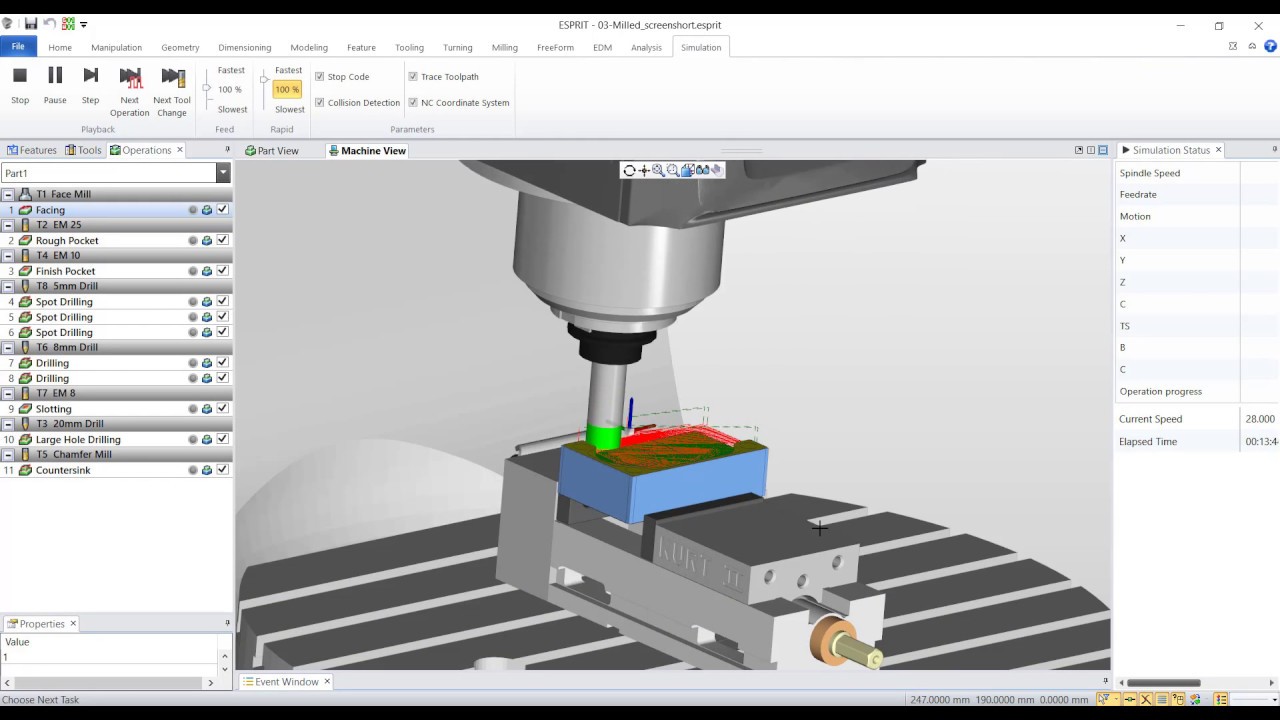Click the machine icon on Countersink row

(207, 470)
